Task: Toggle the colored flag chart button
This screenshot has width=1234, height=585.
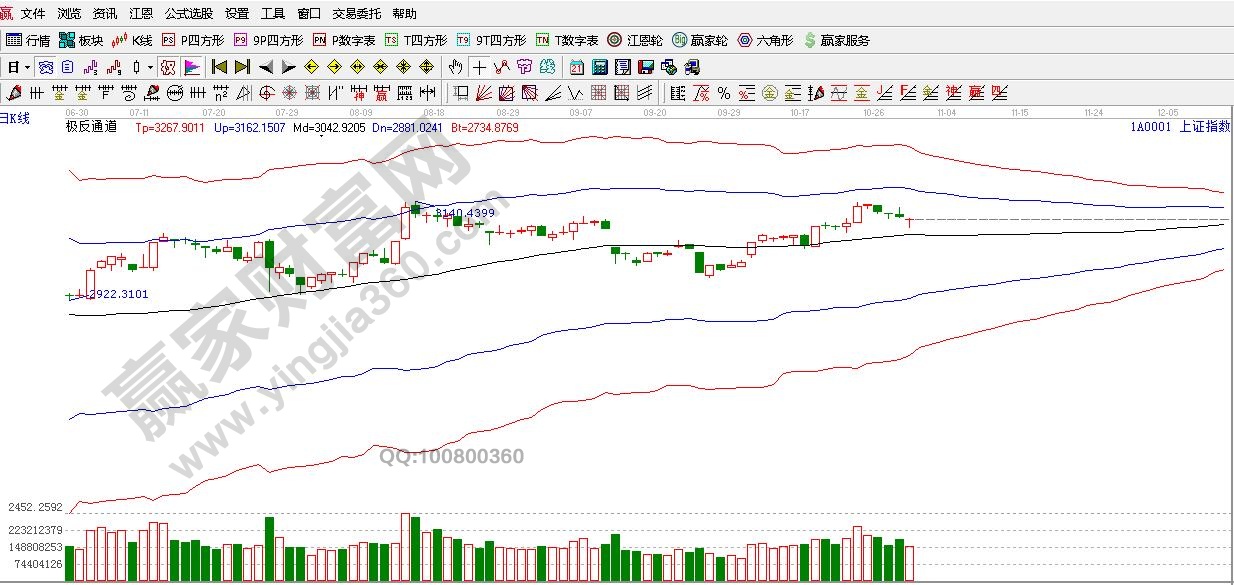Action: pos(192,67)
